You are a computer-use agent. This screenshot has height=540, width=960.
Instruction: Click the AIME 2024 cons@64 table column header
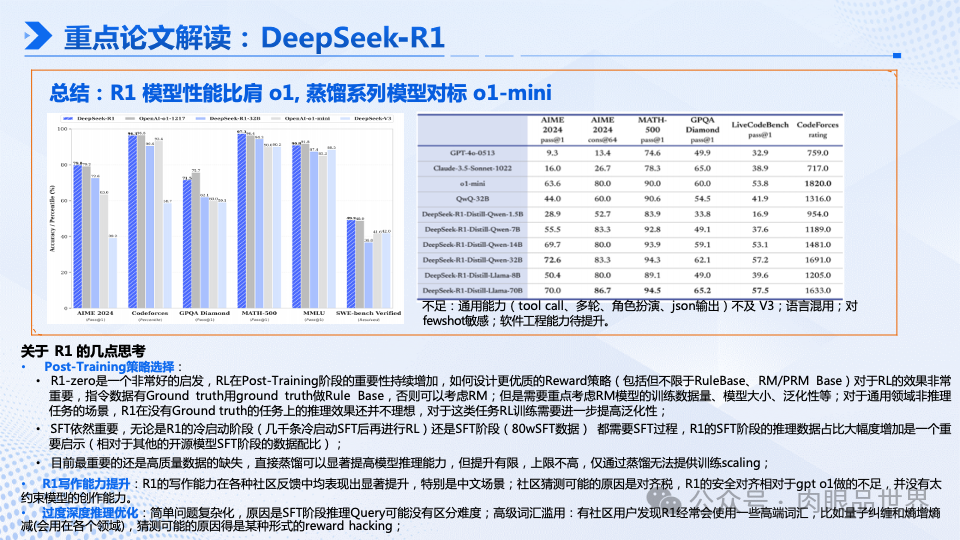[x=602, y=129]
